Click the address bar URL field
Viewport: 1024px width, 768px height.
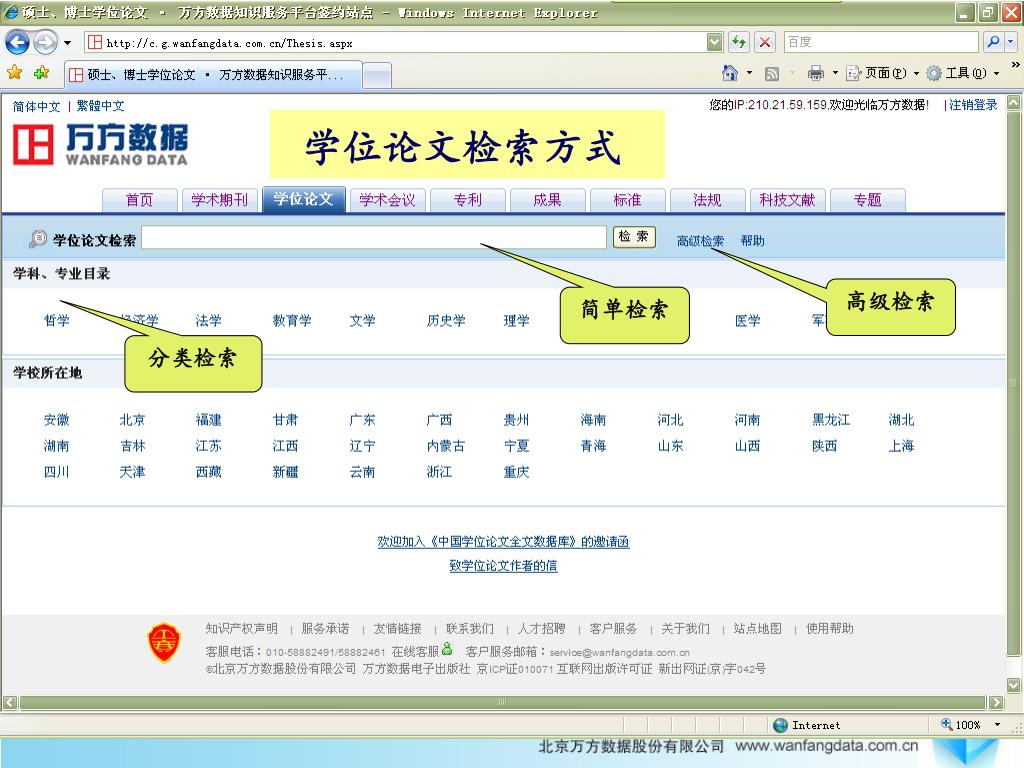(395, 43)
